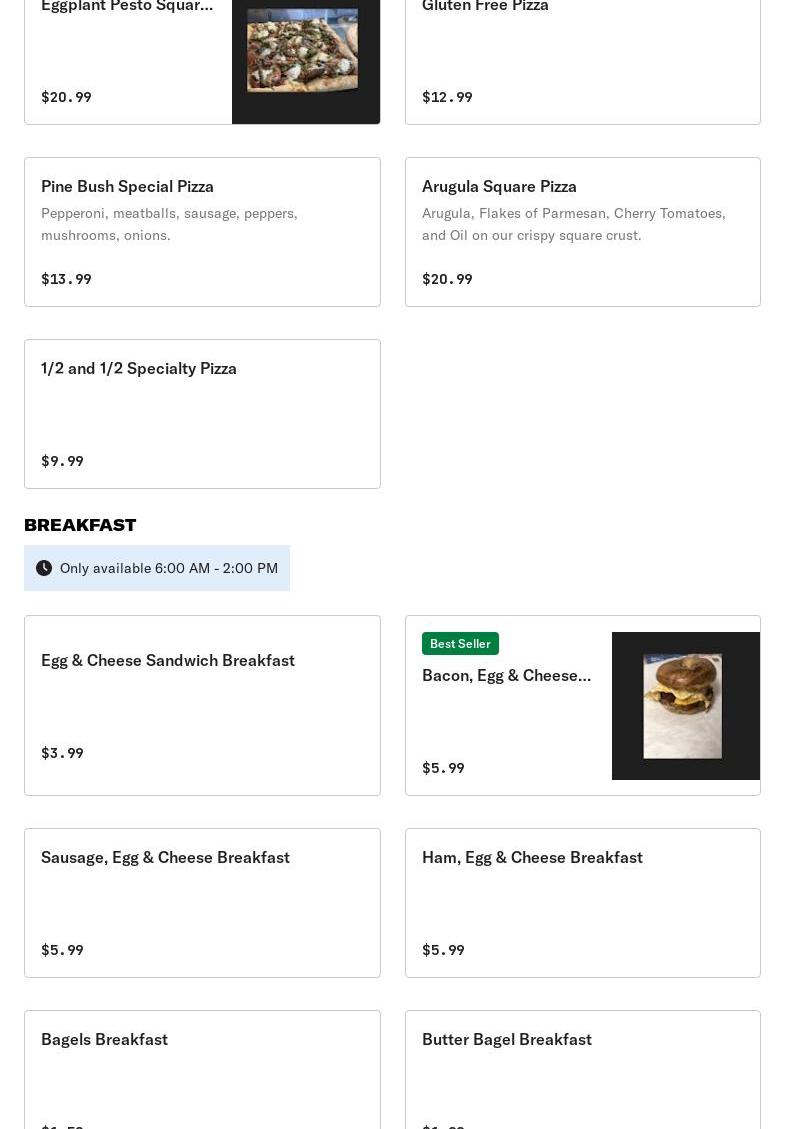The width and height of the screenshot is (785, 1129).
Task: Open Ham, Egg & Cheese Breakfast item
Action: tap(583, 903)
